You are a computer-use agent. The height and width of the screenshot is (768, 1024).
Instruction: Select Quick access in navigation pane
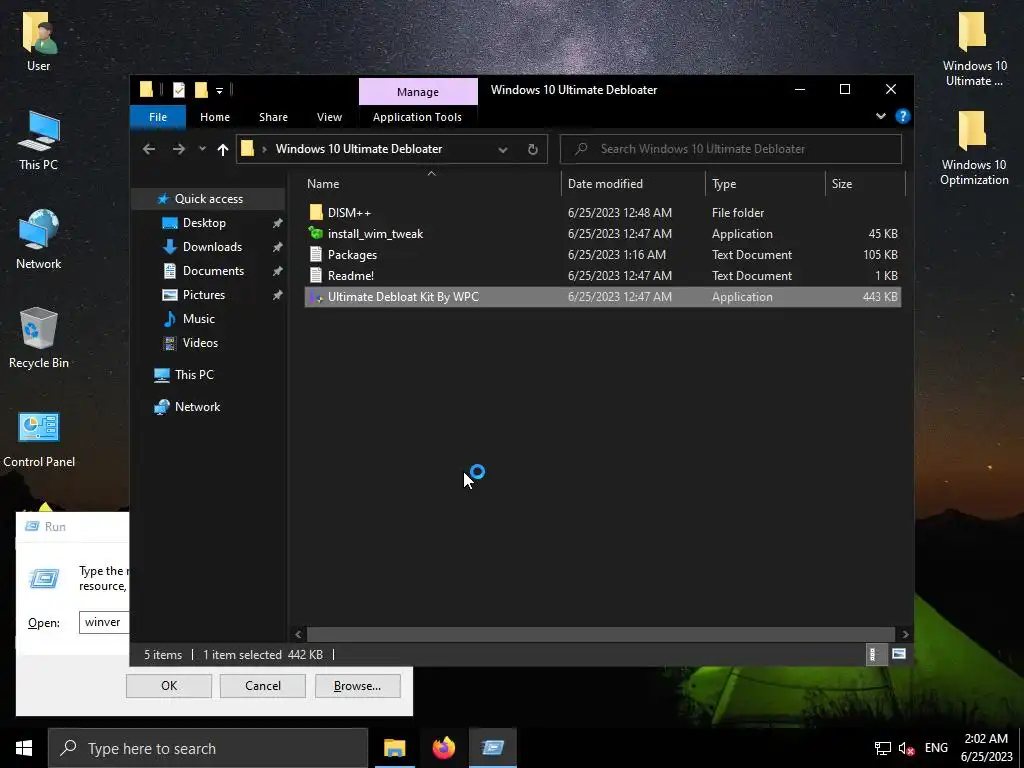click(x=208, y=199)
